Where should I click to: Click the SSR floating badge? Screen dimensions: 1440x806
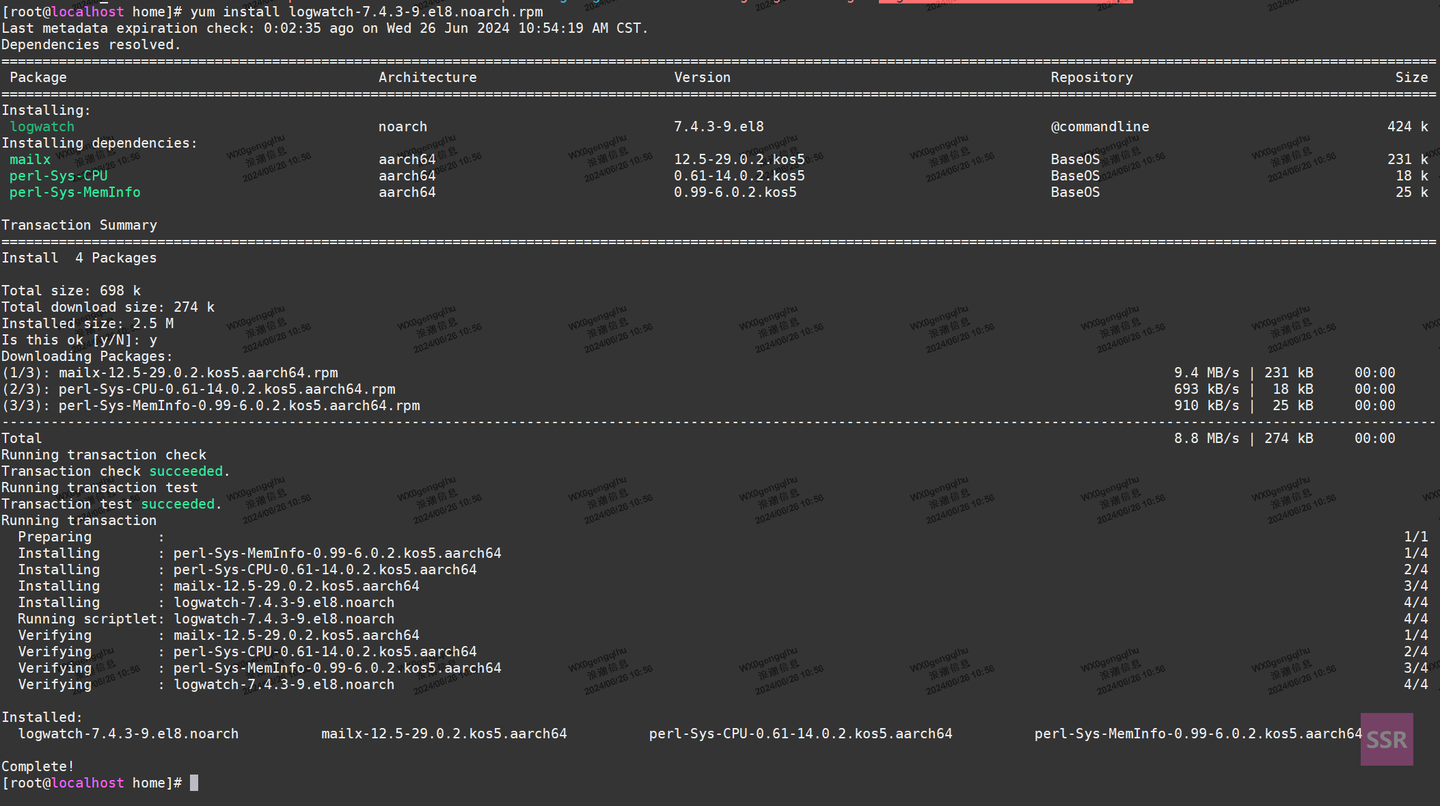pos(1386,739)
